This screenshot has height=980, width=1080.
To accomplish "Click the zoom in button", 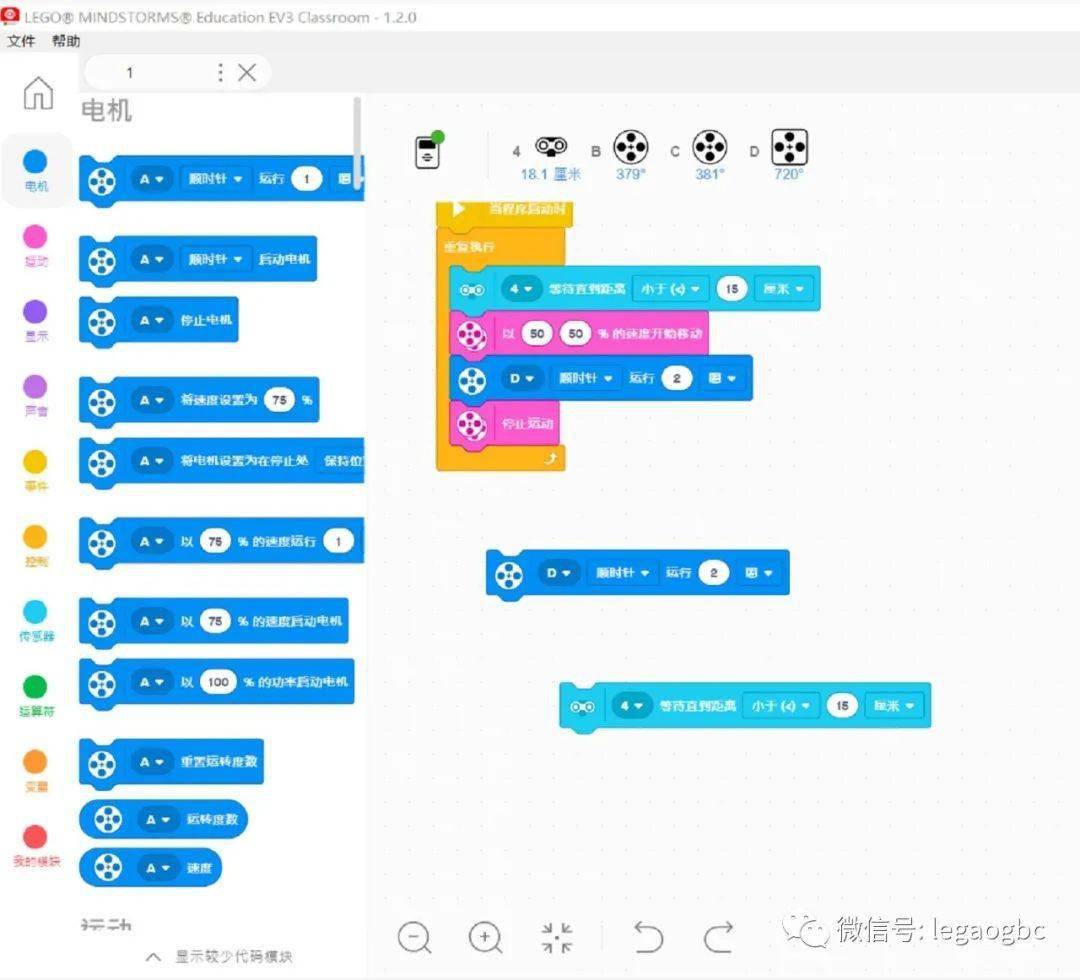I will point(485,937).
